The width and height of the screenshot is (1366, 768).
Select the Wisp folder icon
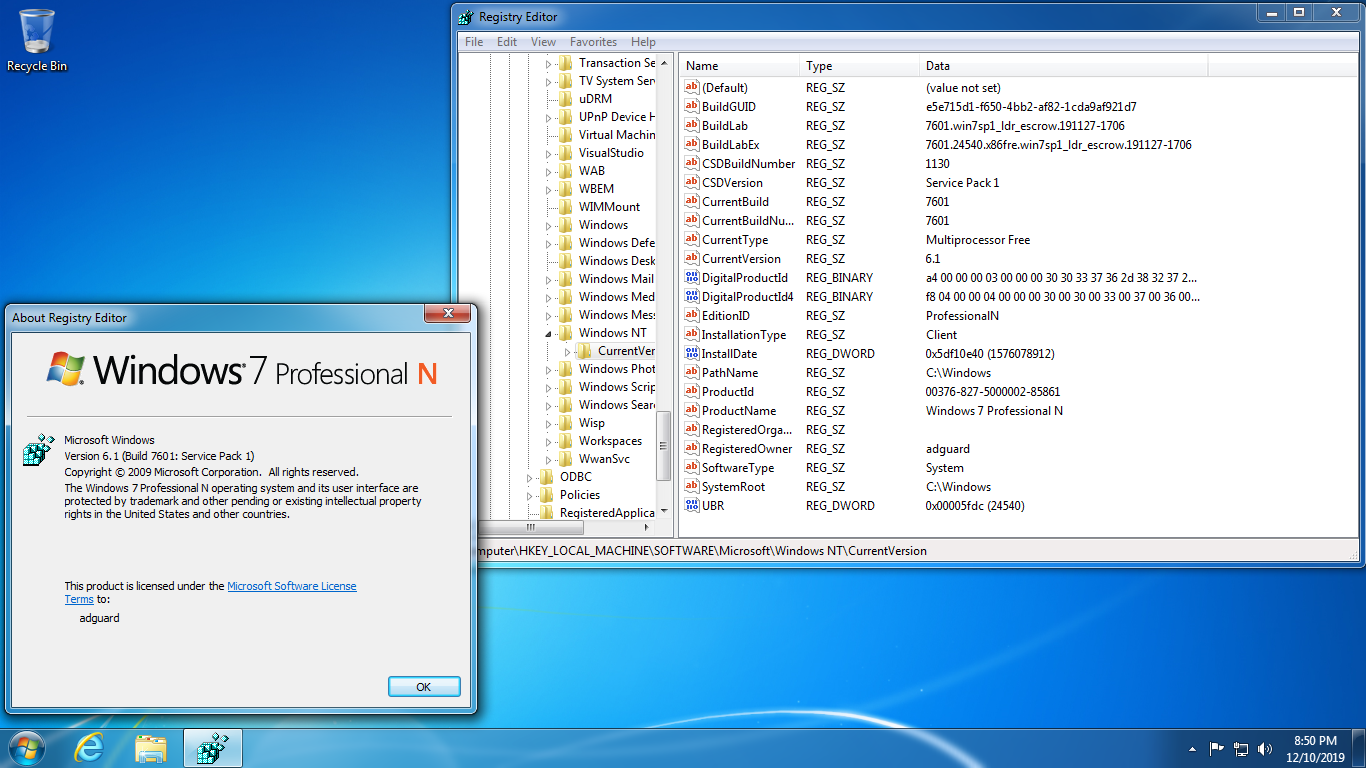click(x=566, y=423)
